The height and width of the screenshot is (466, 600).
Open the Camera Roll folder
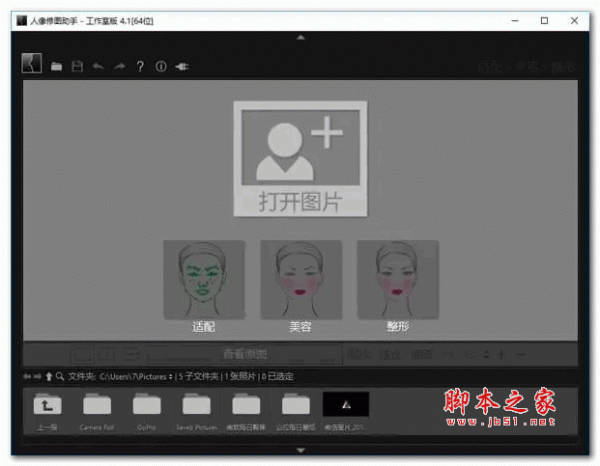click(x=97, y=409)
